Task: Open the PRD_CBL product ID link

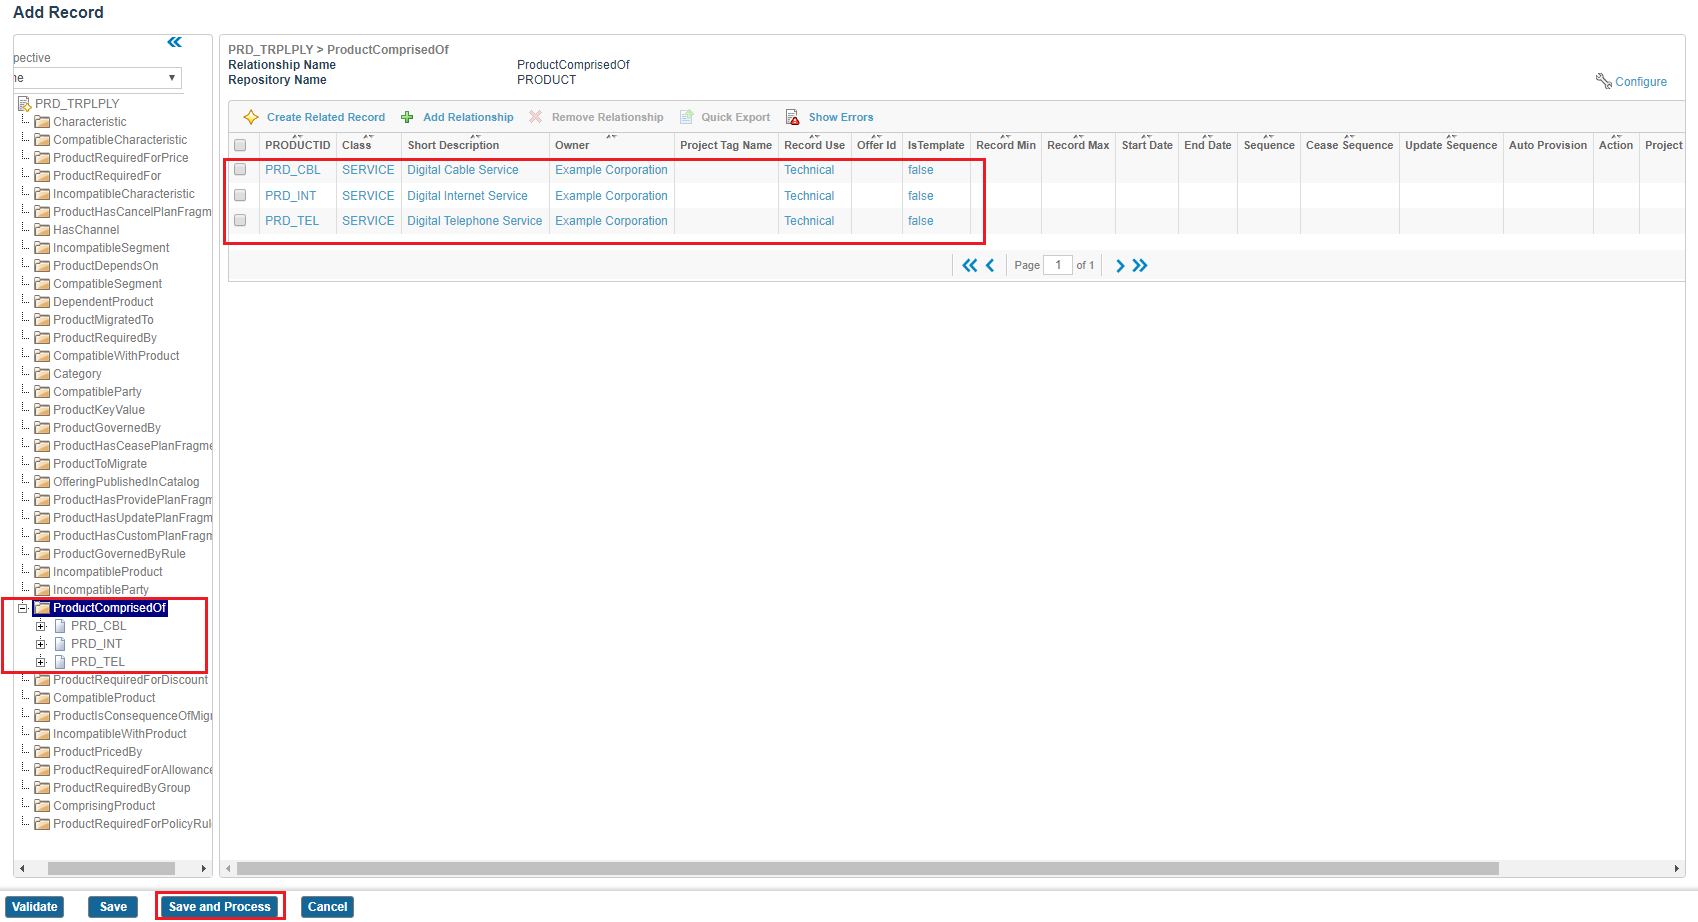Action: (x=293, y=170)
